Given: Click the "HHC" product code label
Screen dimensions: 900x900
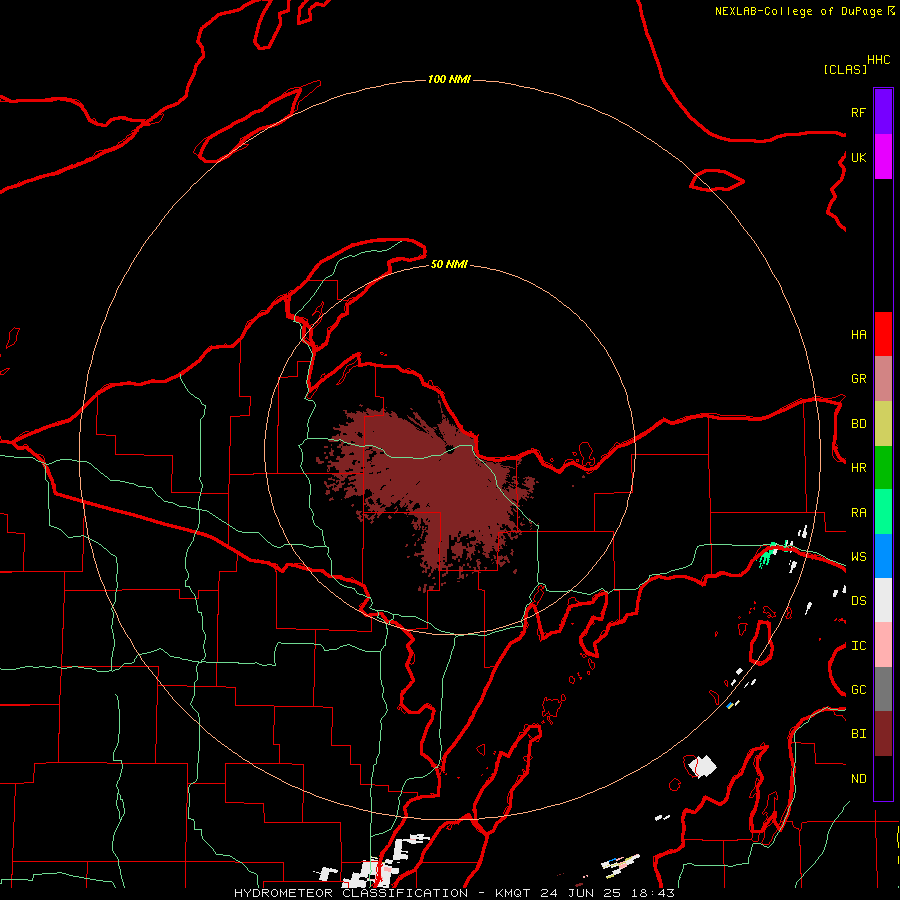Looking at the screenshot, I should (879, 60).
